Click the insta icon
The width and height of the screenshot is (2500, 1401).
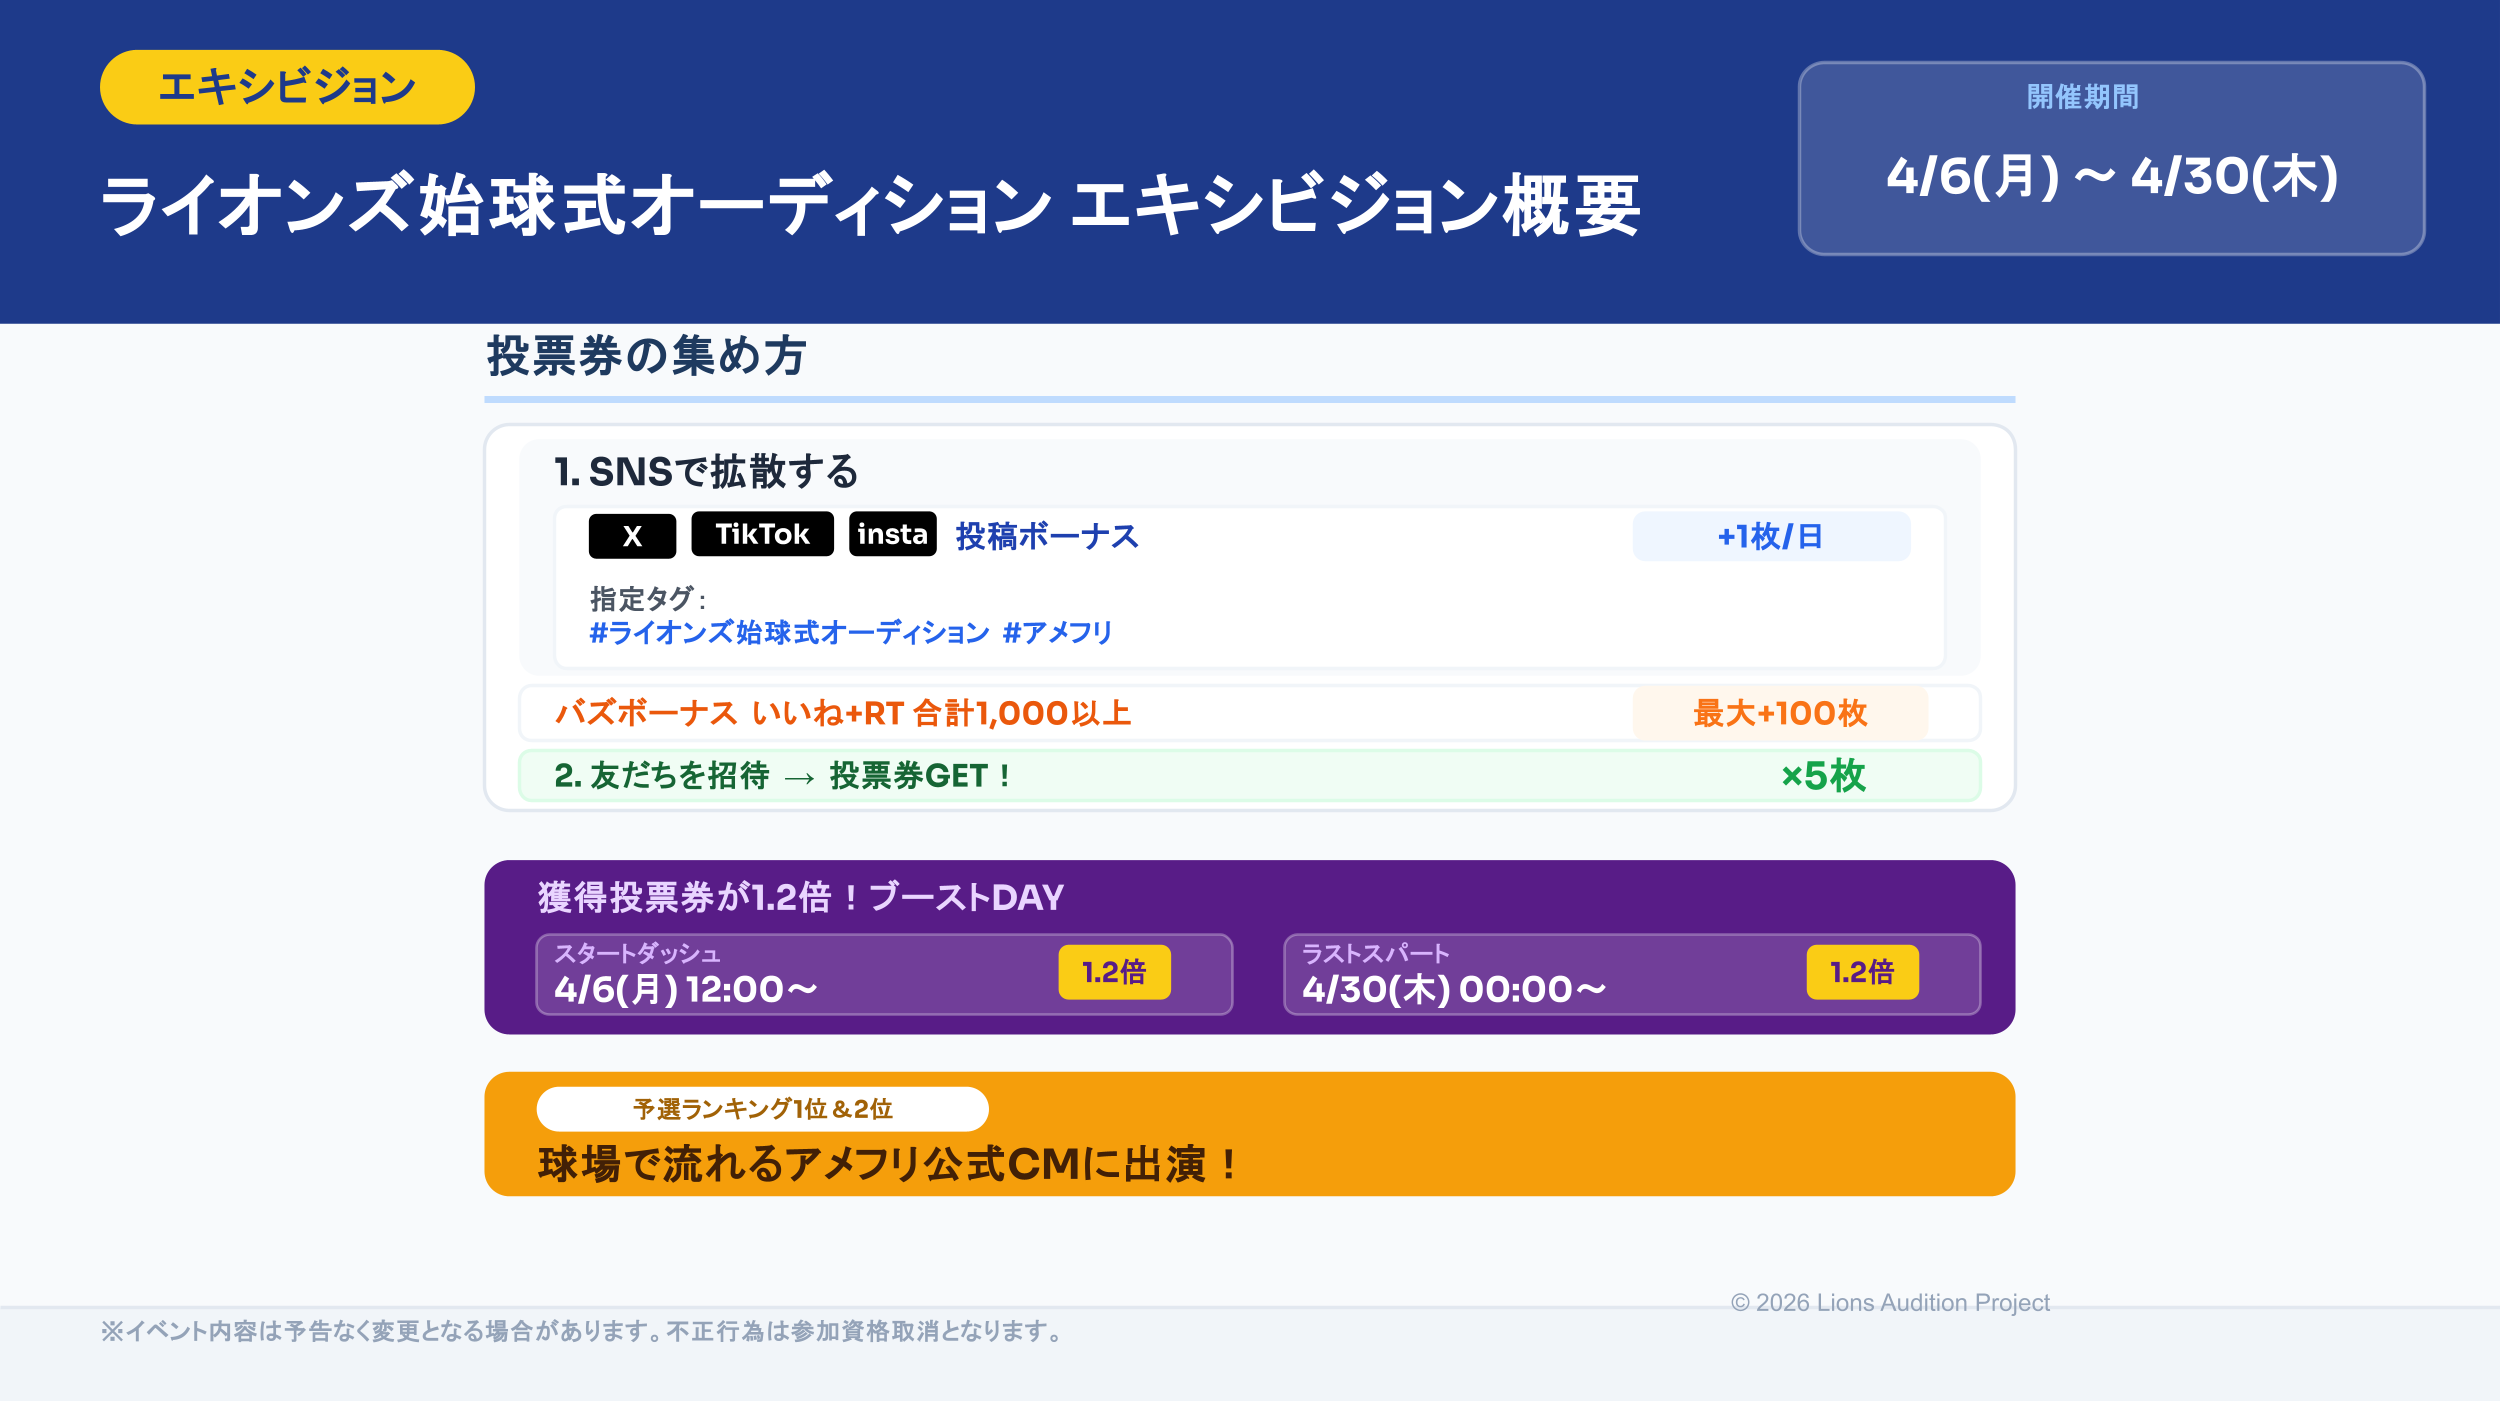(x=893, y=536)
